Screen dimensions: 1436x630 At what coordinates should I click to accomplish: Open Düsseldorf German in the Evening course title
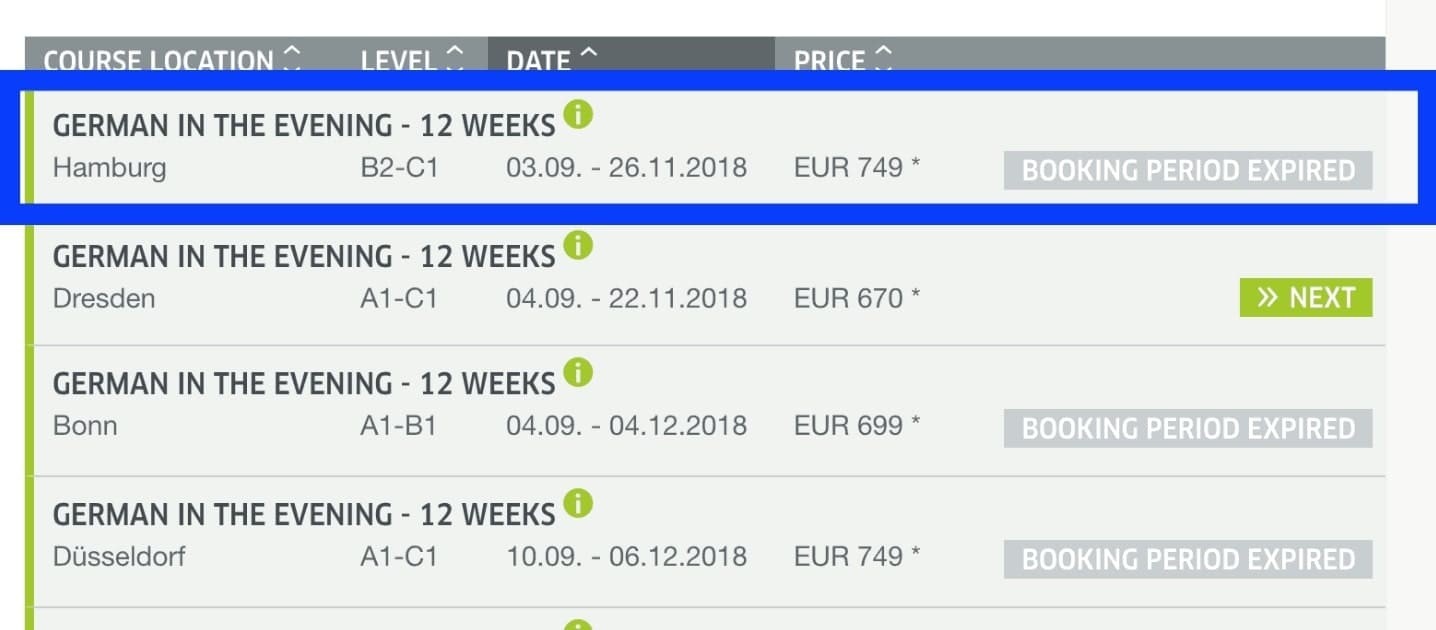coord(303,515)
